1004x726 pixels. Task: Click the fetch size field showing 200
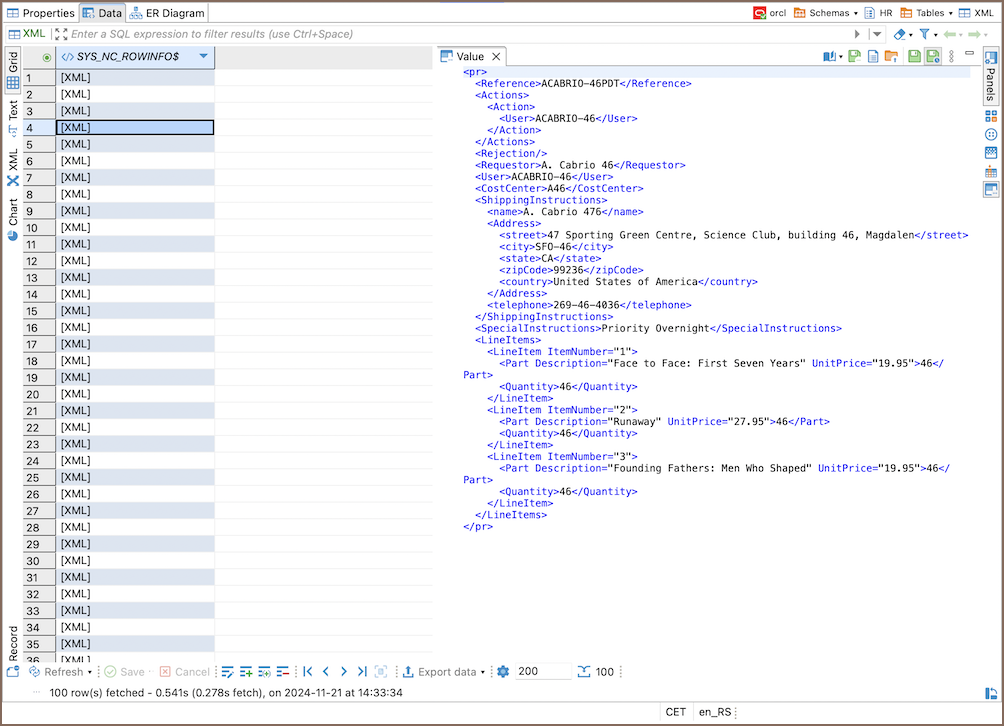click(x=543, y=672)
